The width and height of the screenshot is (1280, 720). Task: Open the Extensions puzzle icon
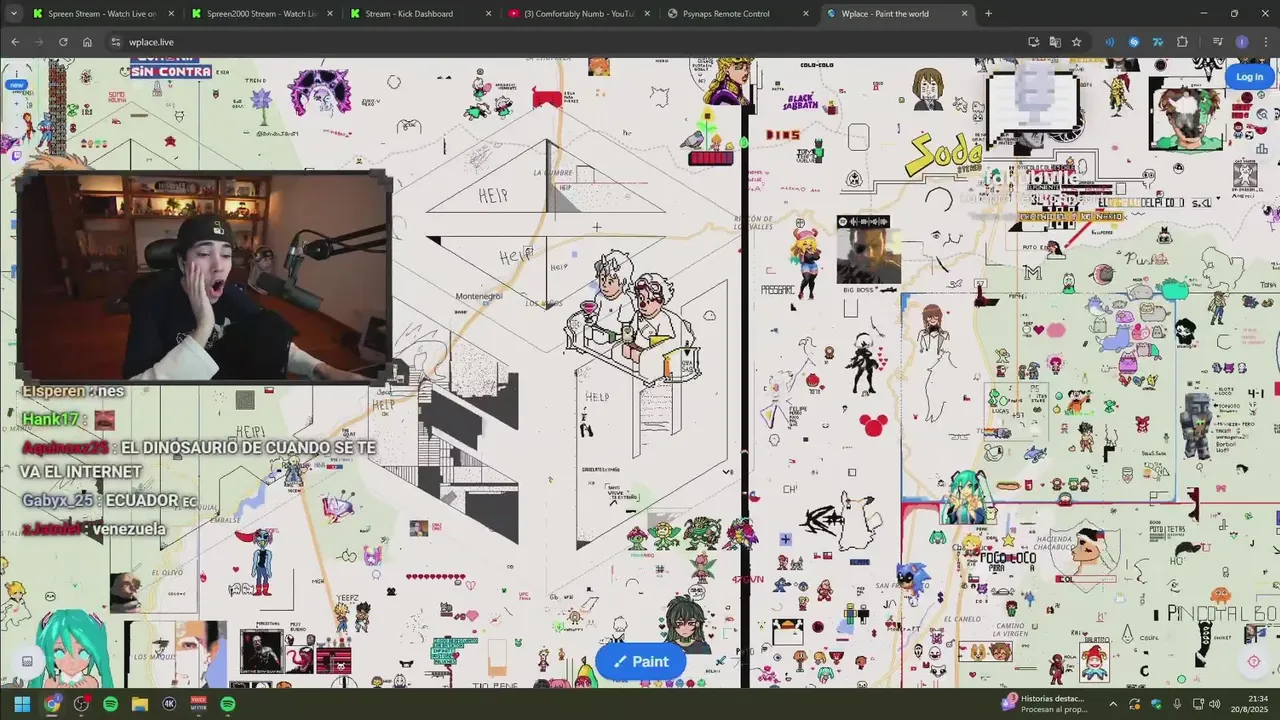(1183, 42)
